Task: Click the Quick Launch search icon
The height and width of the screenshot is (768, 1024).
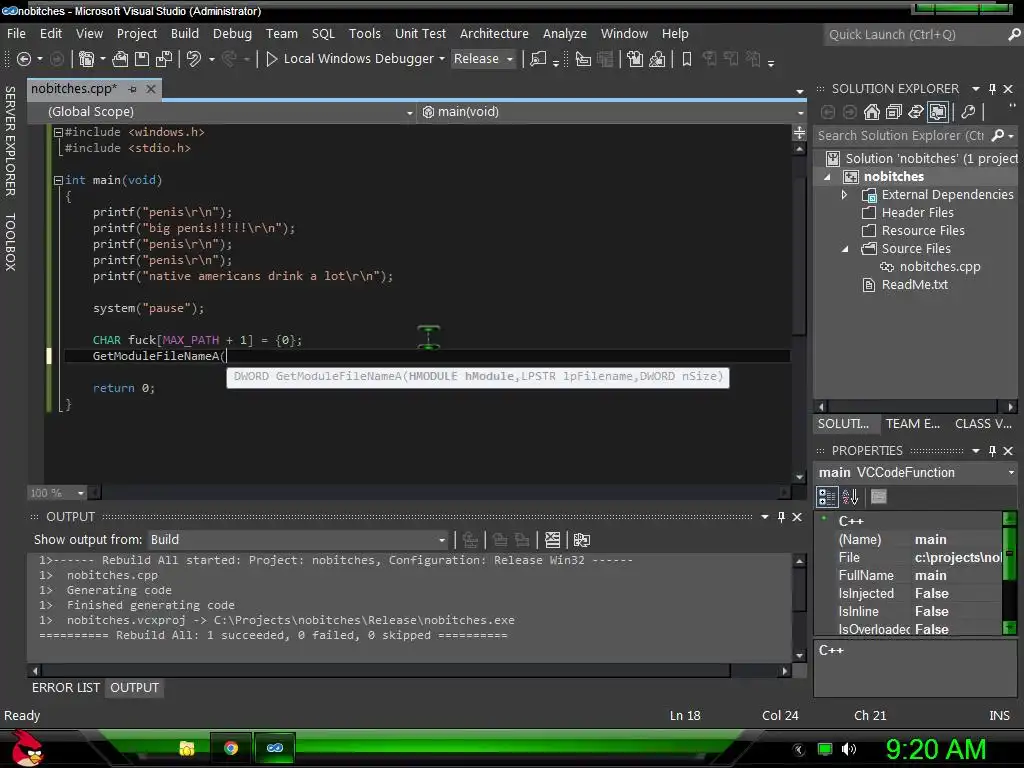Action: pos(1014,35)
